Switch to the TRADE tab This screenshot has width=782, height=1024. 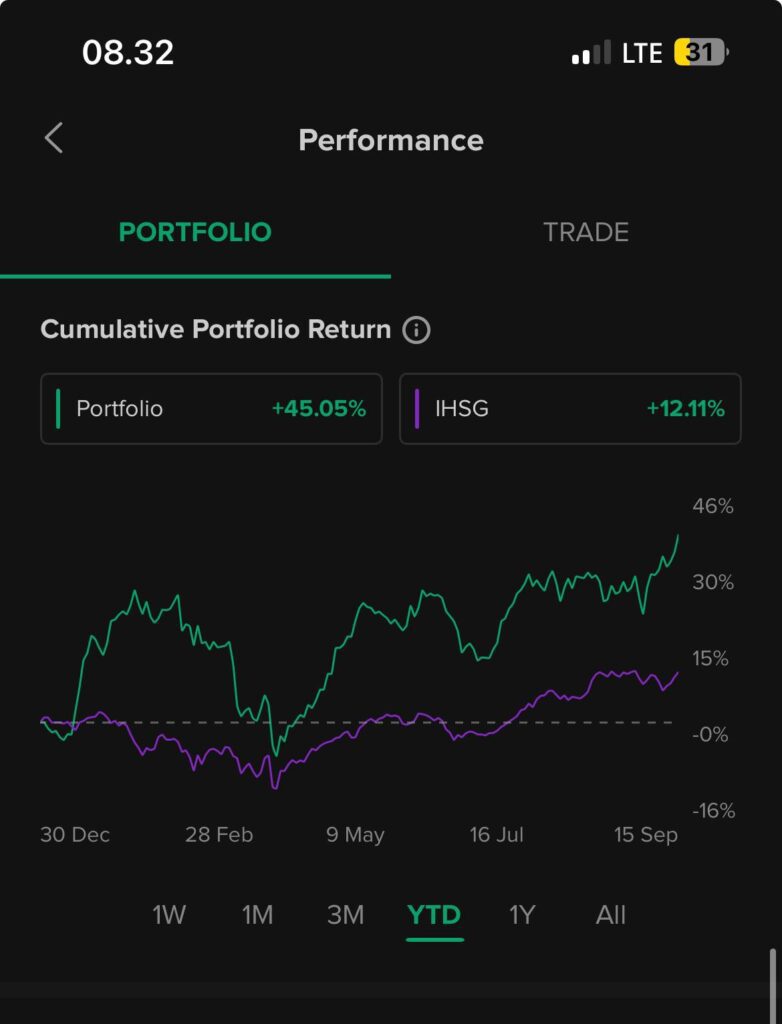click(x=586, y=232)
